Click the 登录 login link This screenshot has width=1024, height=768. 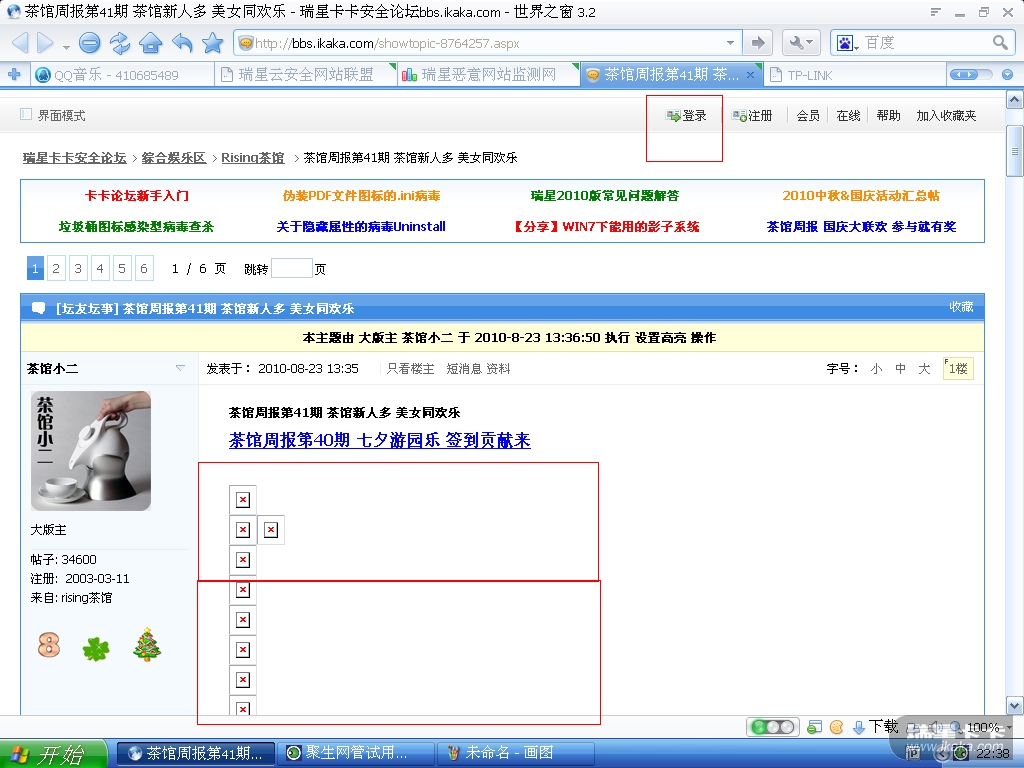(x=686, y=116)
